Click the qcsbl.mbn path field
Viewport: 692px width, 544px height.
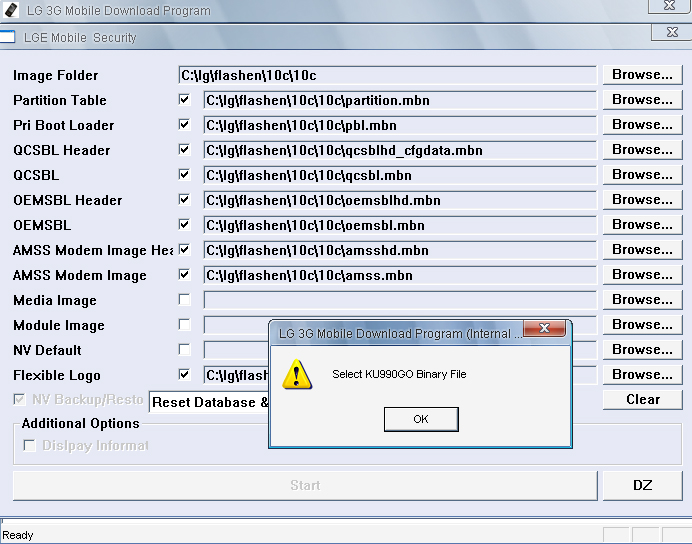pos(400,176)
